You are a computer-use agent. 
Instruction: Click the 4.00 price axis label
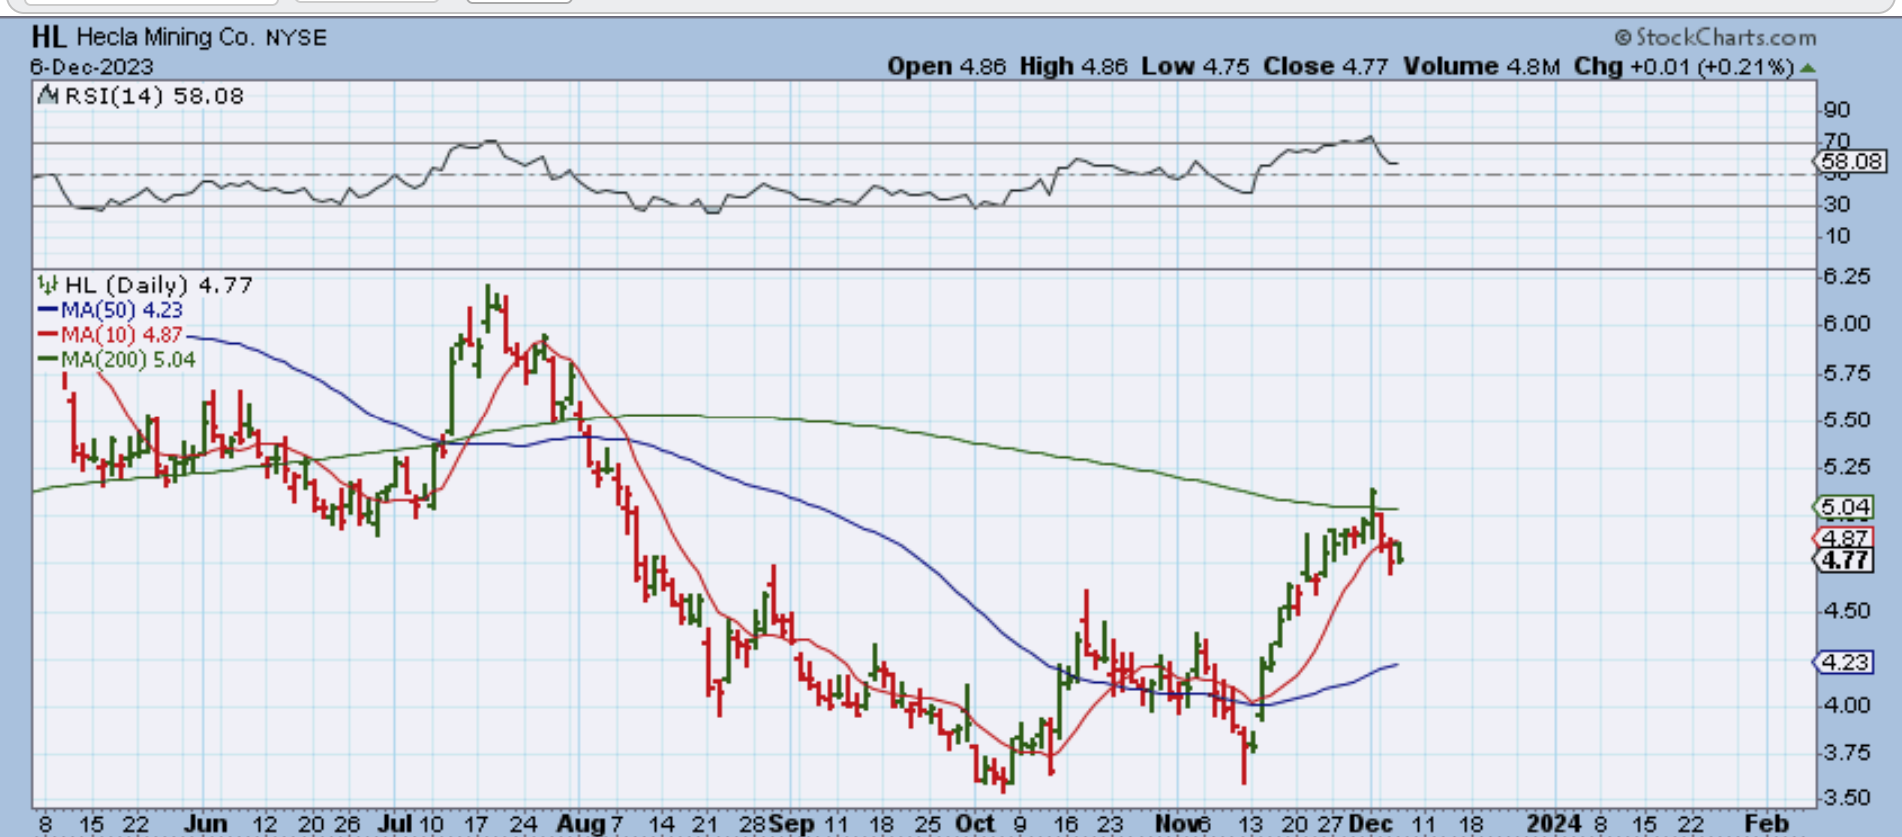coord(1847,706)
